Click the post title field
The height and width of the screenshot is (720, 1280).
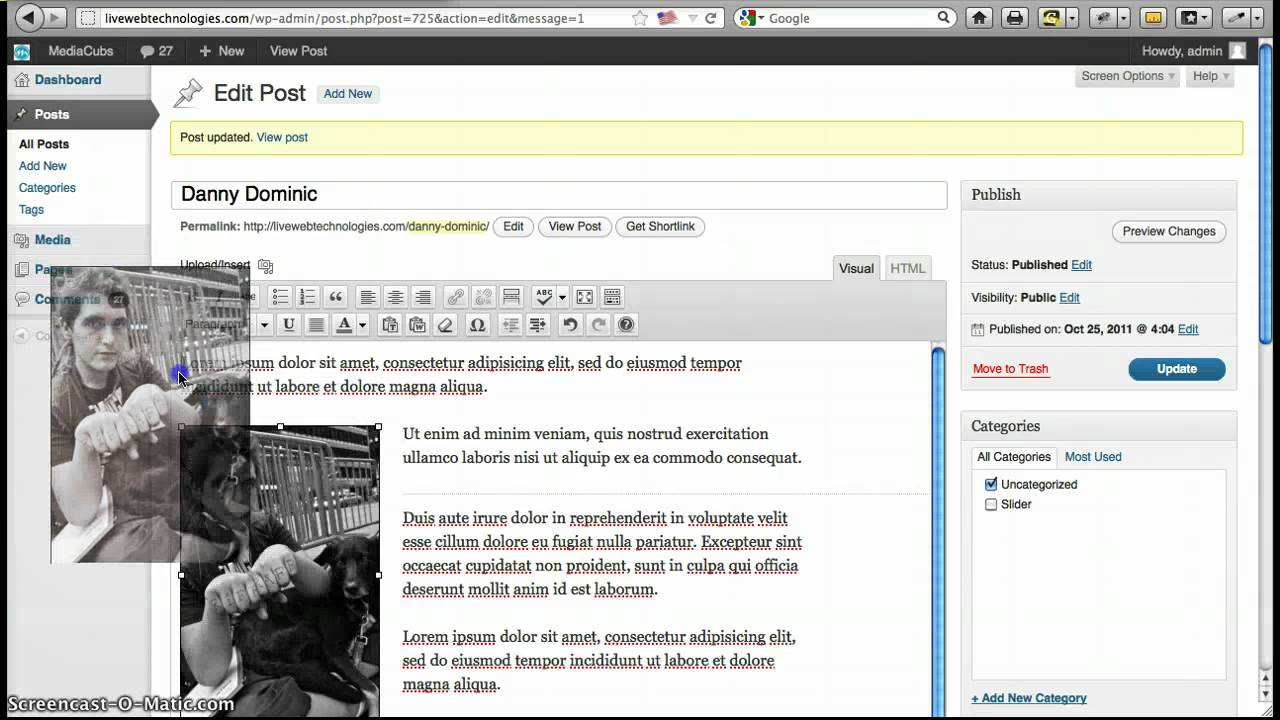(x=559, y=195)
